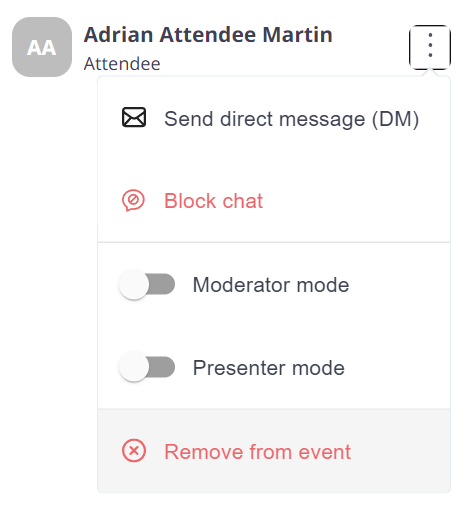Click the Presenter mode label text
The image size is (466, 511).
(x=269, y=368)
